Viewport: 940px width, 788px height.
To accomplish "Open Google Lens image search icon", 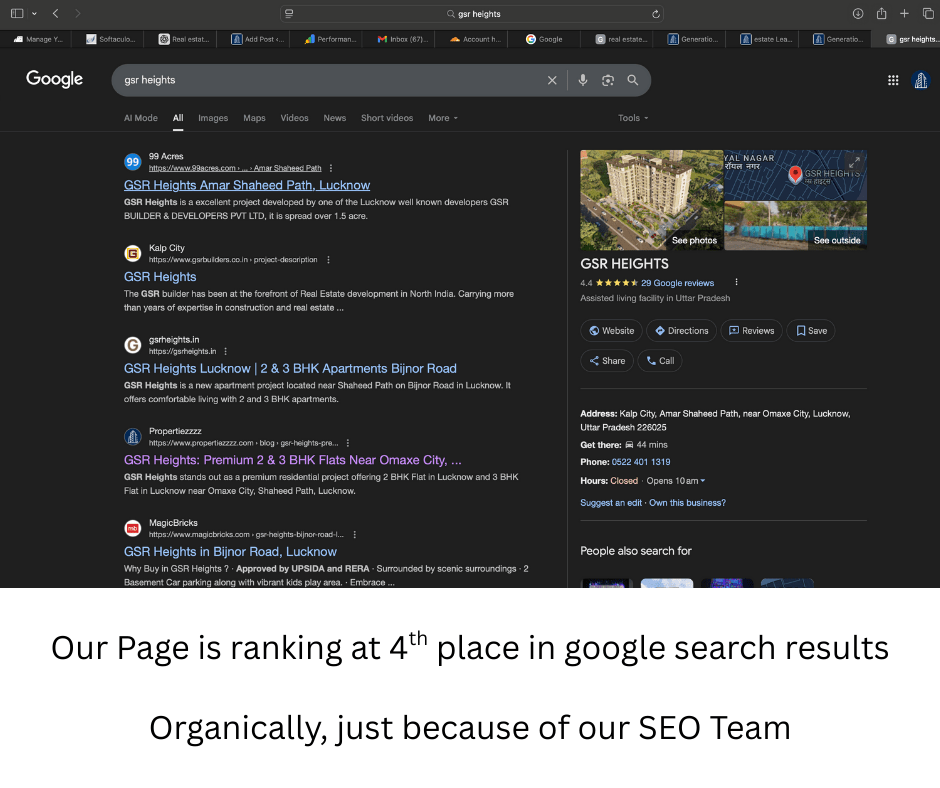I will click(608, 80).
